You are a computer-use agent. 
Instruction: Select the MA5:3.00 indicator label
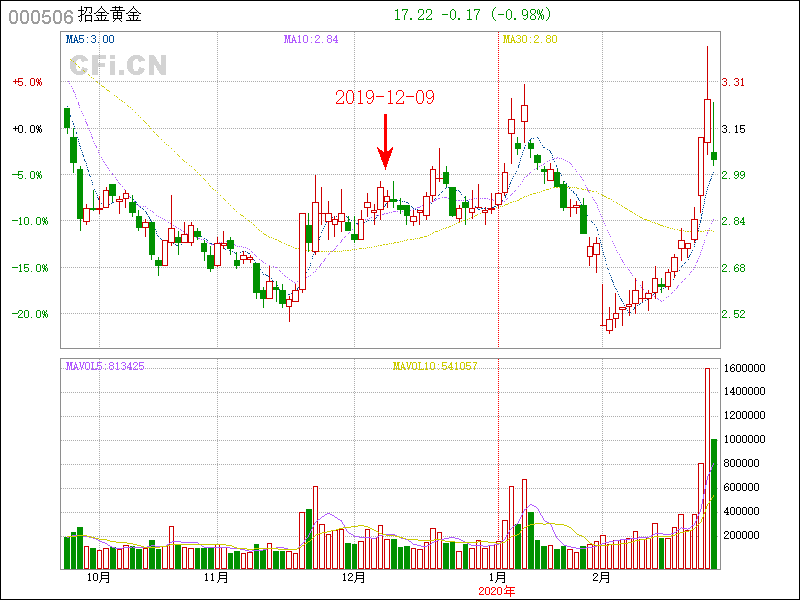[x=90, y=40]
